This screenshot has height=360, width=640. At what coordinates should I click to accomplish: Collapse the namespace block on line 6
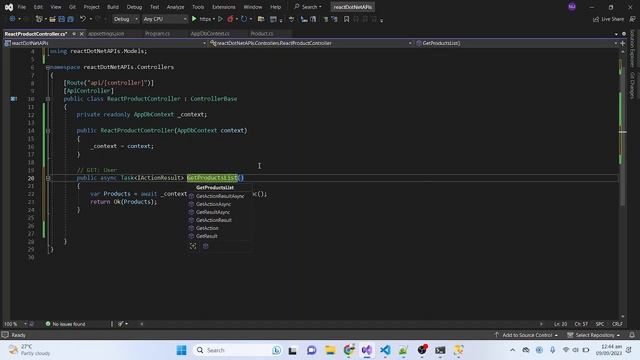pos(48,67)
